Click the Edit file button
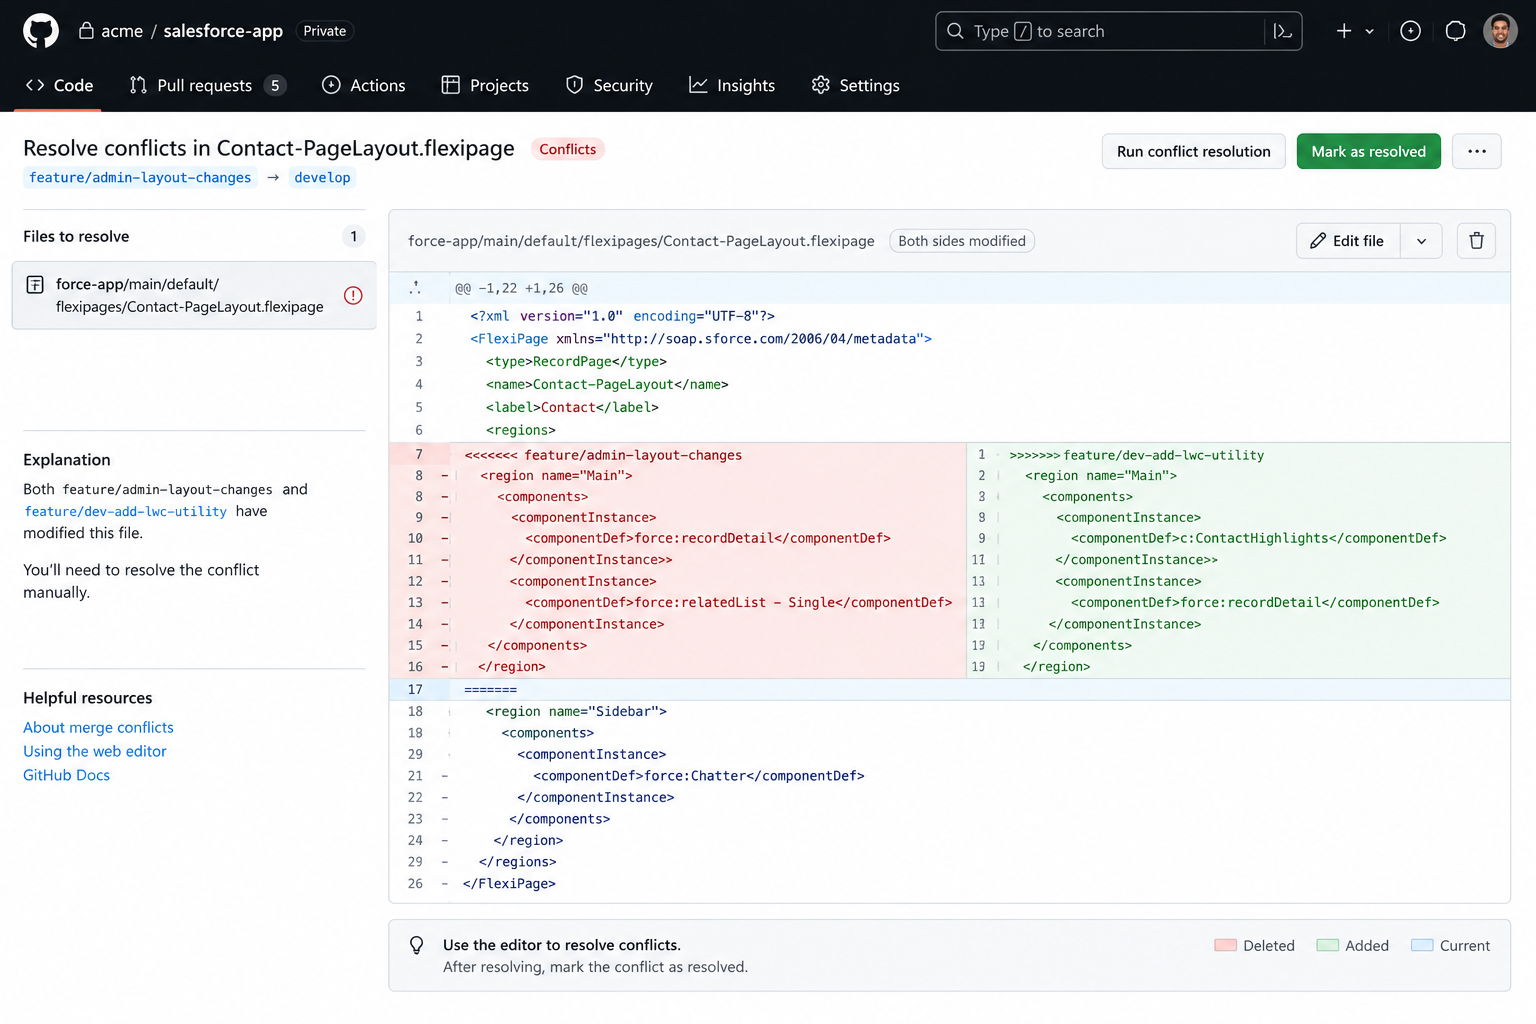 point(1348,240)
